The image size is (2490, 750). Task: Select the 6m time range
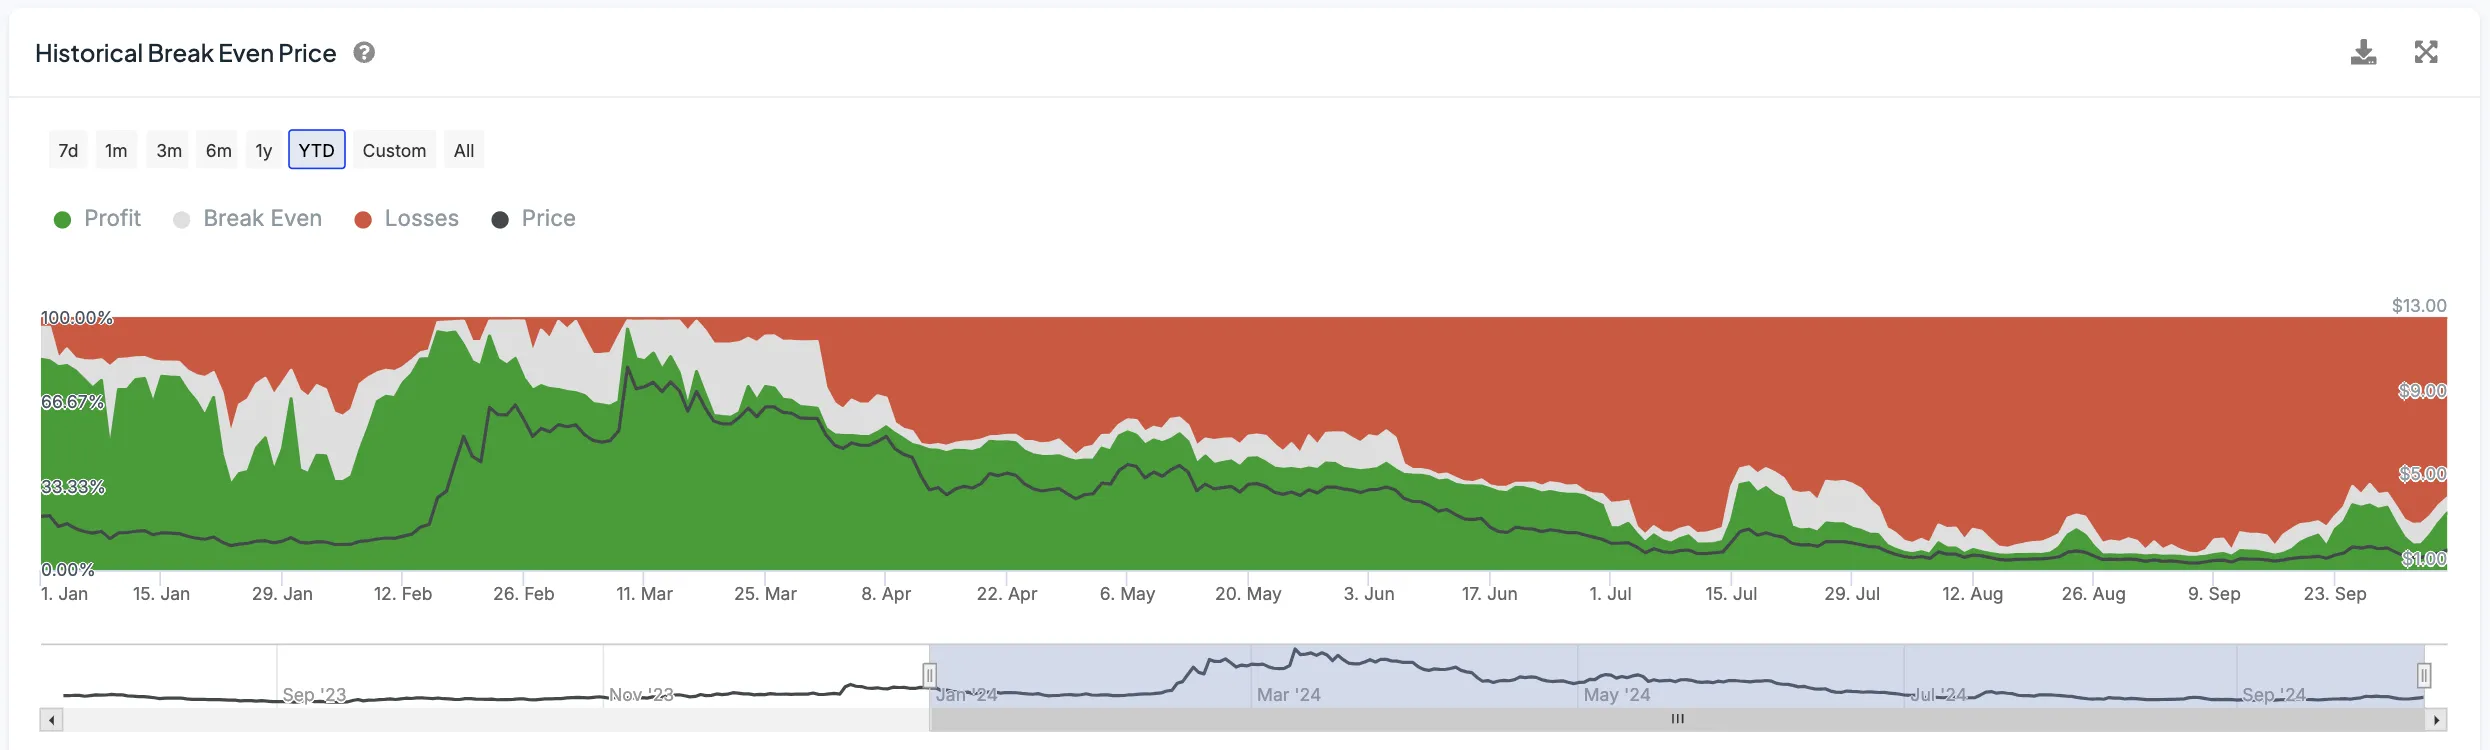tap(218, 150)
